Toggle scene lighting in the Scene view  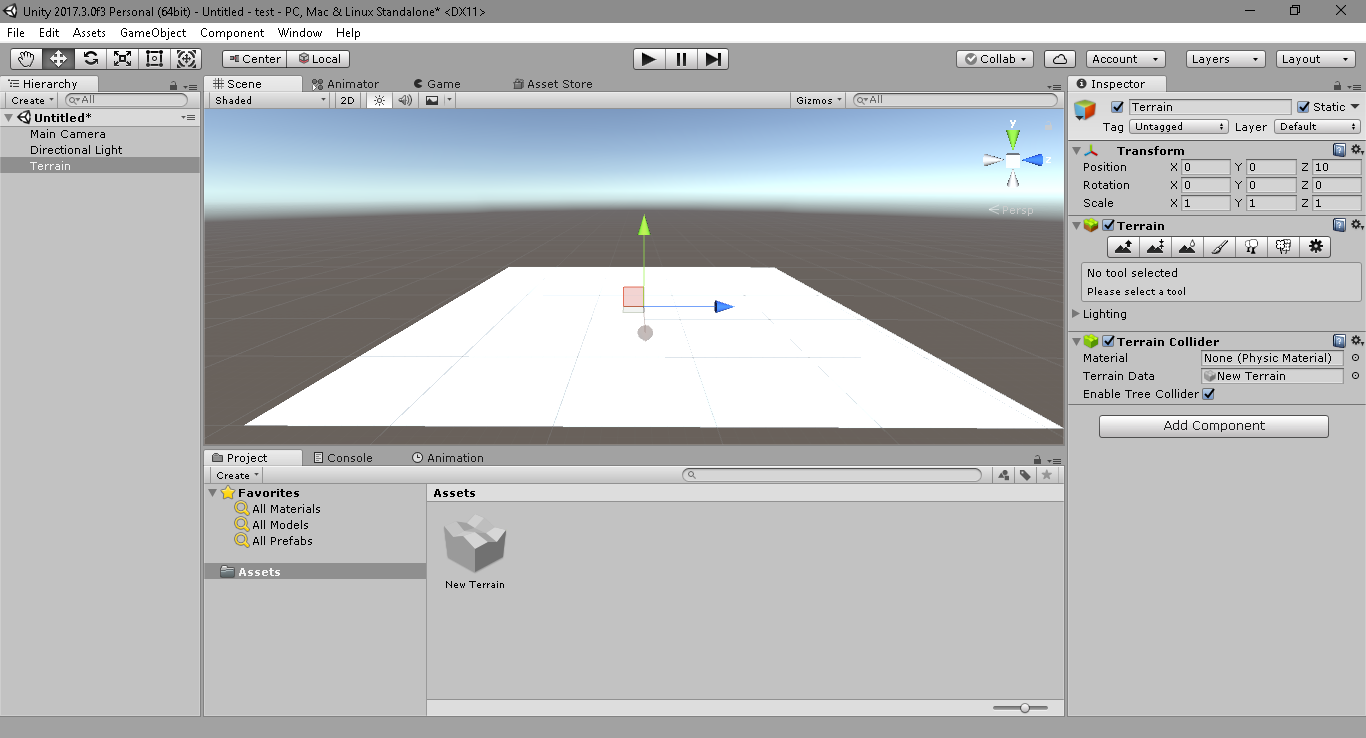pos(377,99)
